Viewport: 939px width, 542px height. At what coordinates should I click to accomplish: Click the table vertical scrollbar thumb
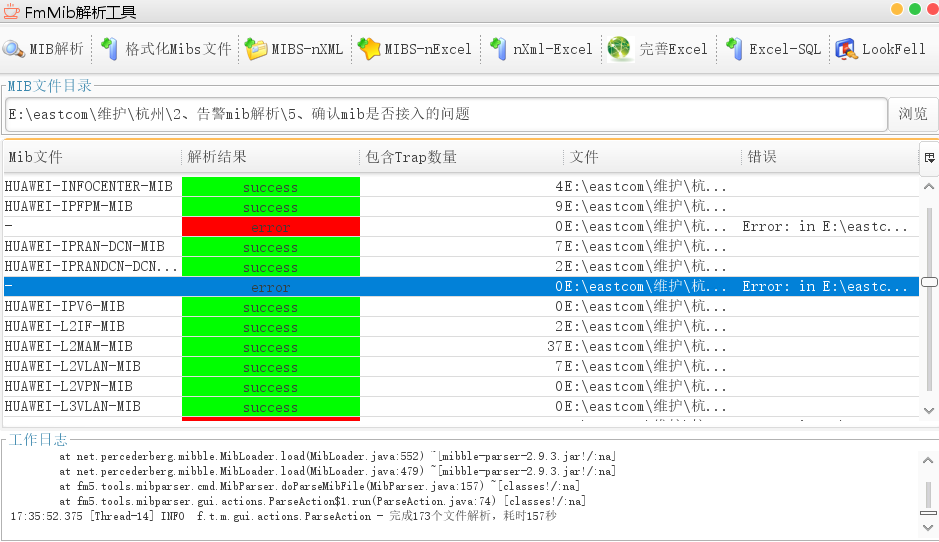coord(929,282)
